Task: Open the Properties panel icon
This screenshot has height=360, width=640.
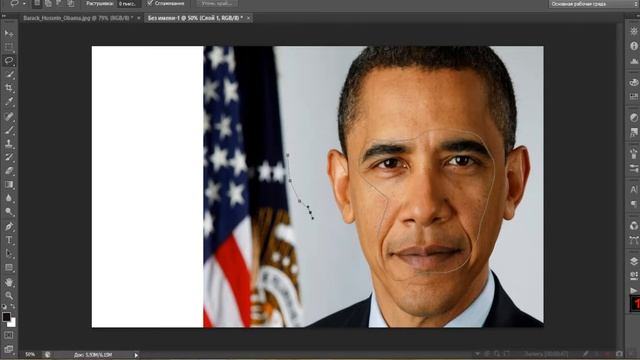Action: (633, 31)
